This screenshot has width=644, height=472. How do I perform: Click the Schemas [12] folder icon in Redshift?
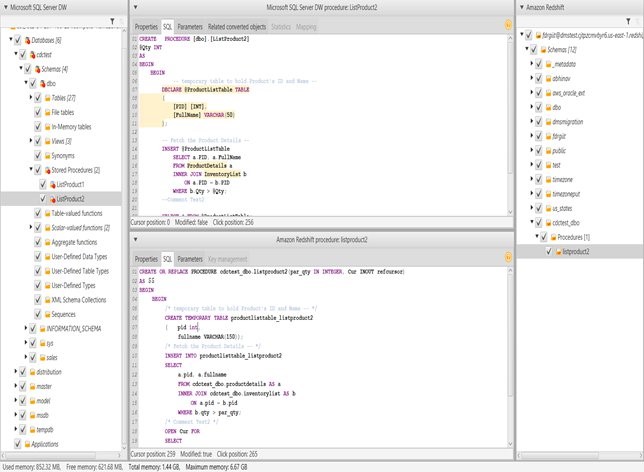click(x=543, y=50)
